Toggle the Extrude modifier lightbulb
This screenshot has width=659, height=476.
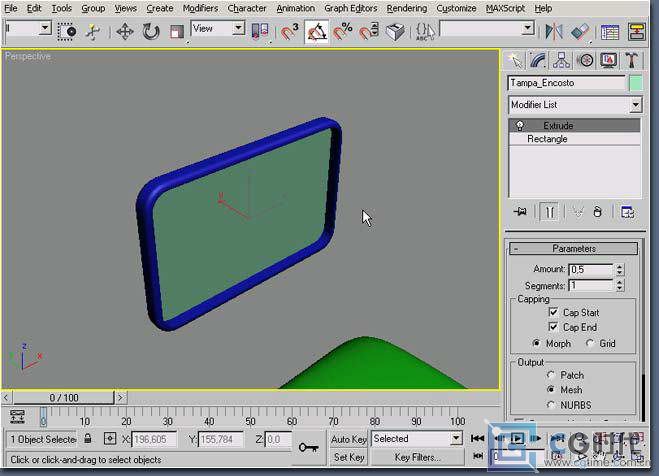(x=520, y=126)
